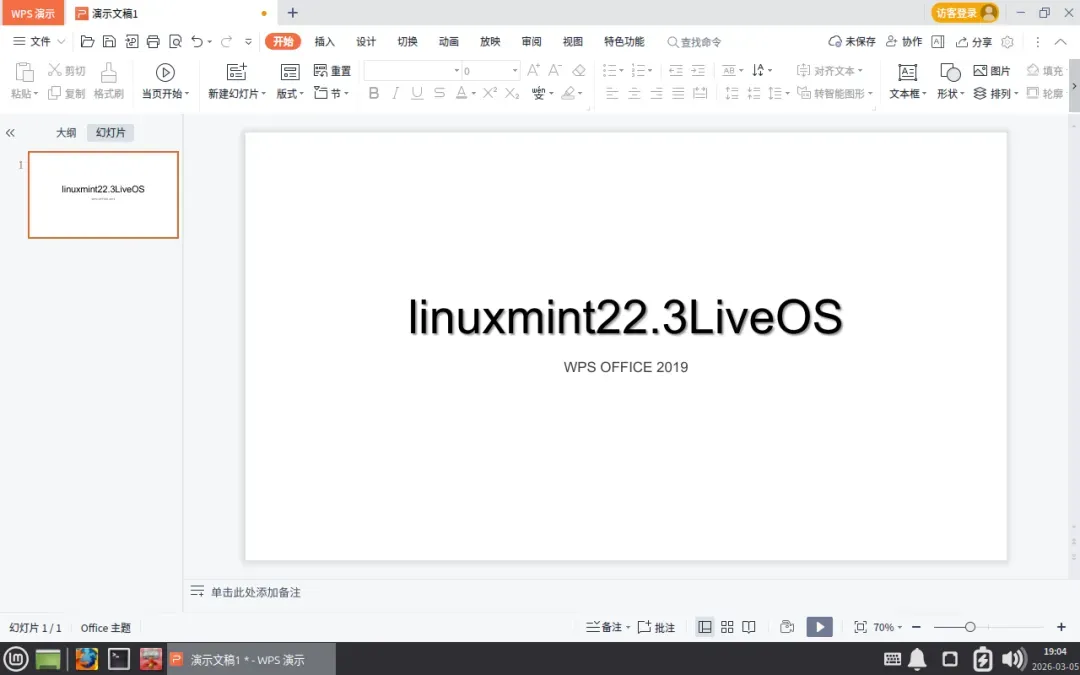Zoom out with the minus button
1080x675 pixels.
pyautogui.click(x=916, y=627)
